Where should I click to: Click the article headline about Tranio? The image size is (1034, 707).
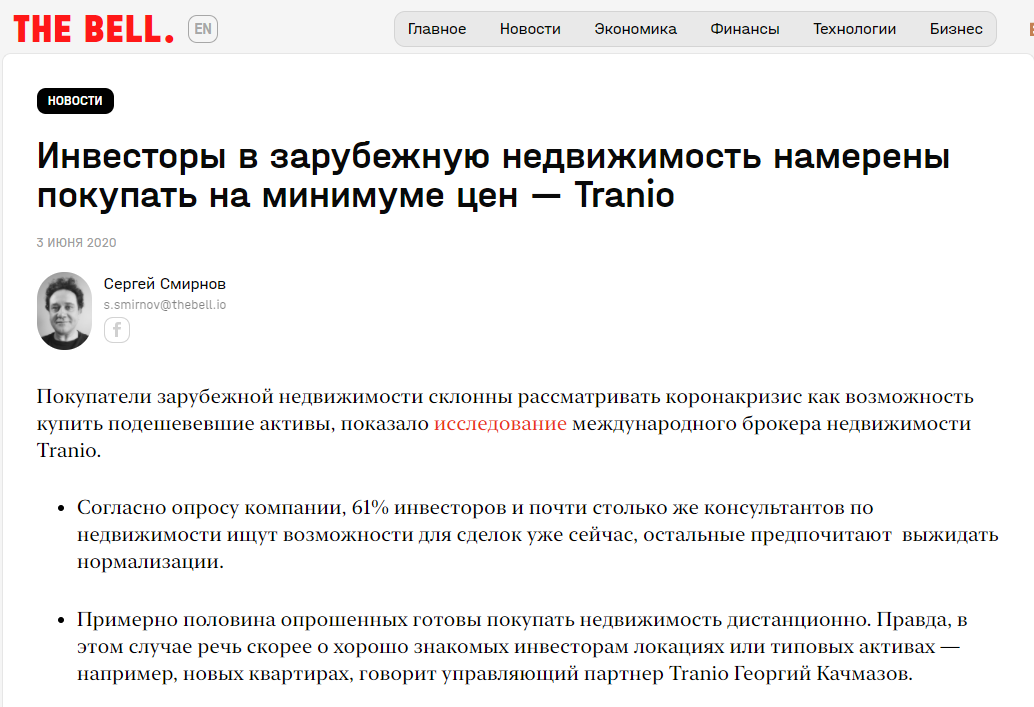coord(493,175)
